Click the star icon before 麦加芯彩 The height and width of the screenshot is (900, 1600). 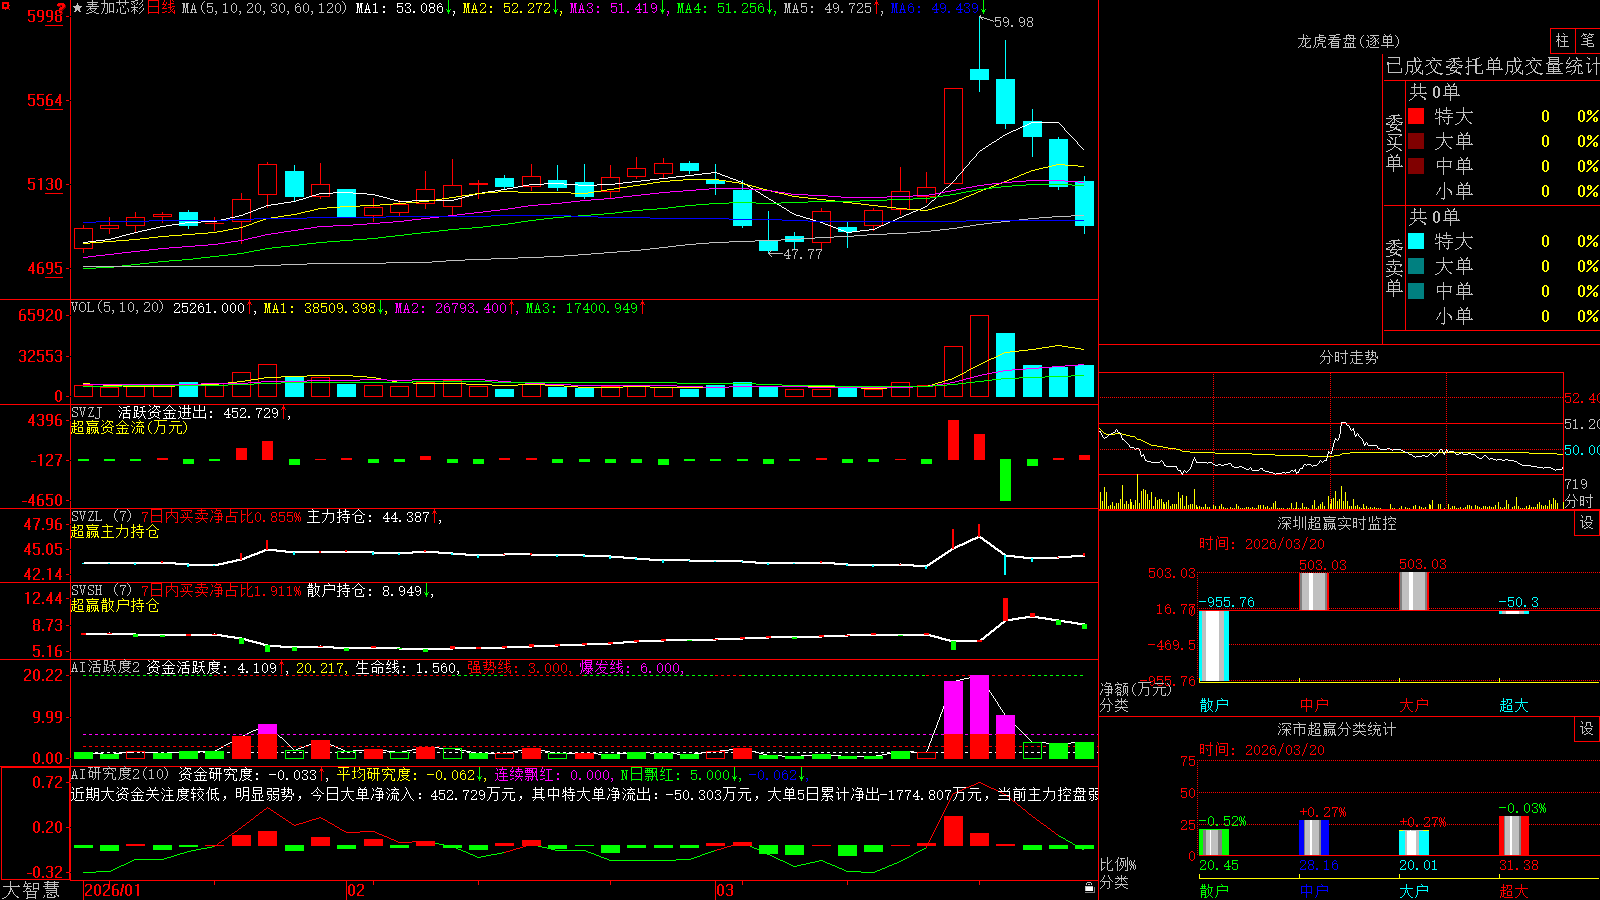tap(77, 8)
